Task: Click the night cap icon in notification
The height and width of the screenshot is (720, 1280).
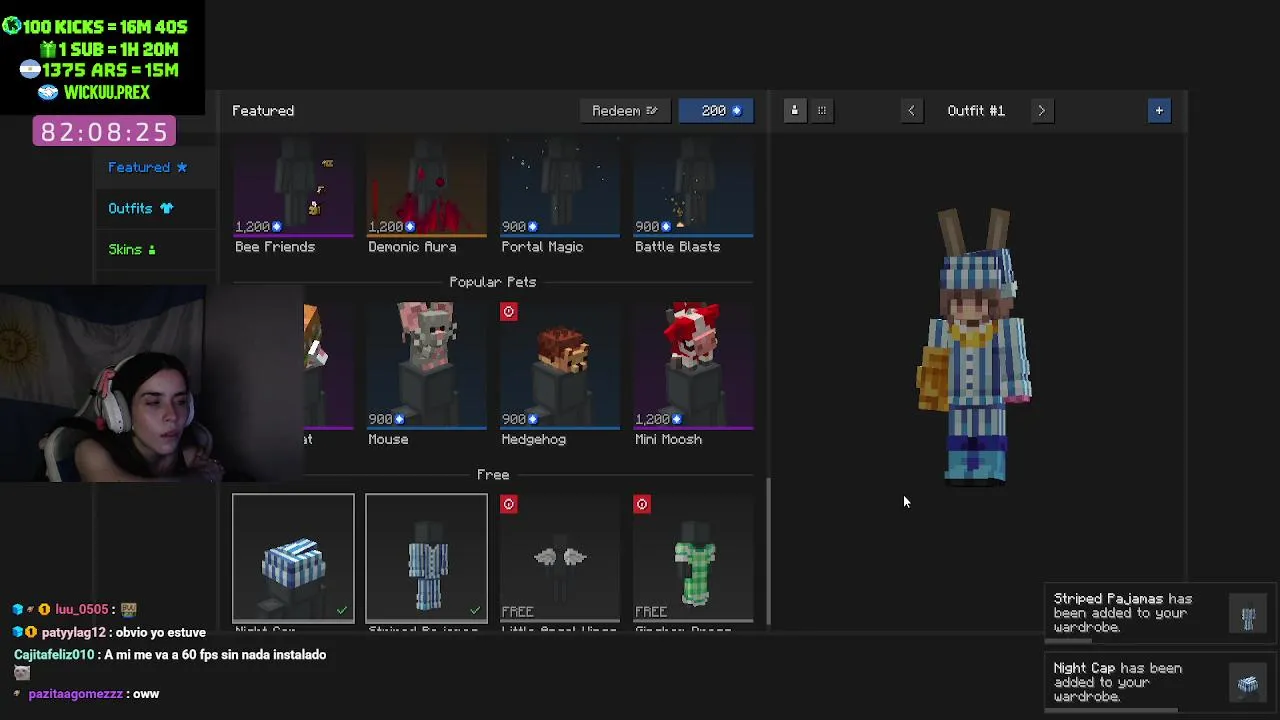Action: [1248, 684]
